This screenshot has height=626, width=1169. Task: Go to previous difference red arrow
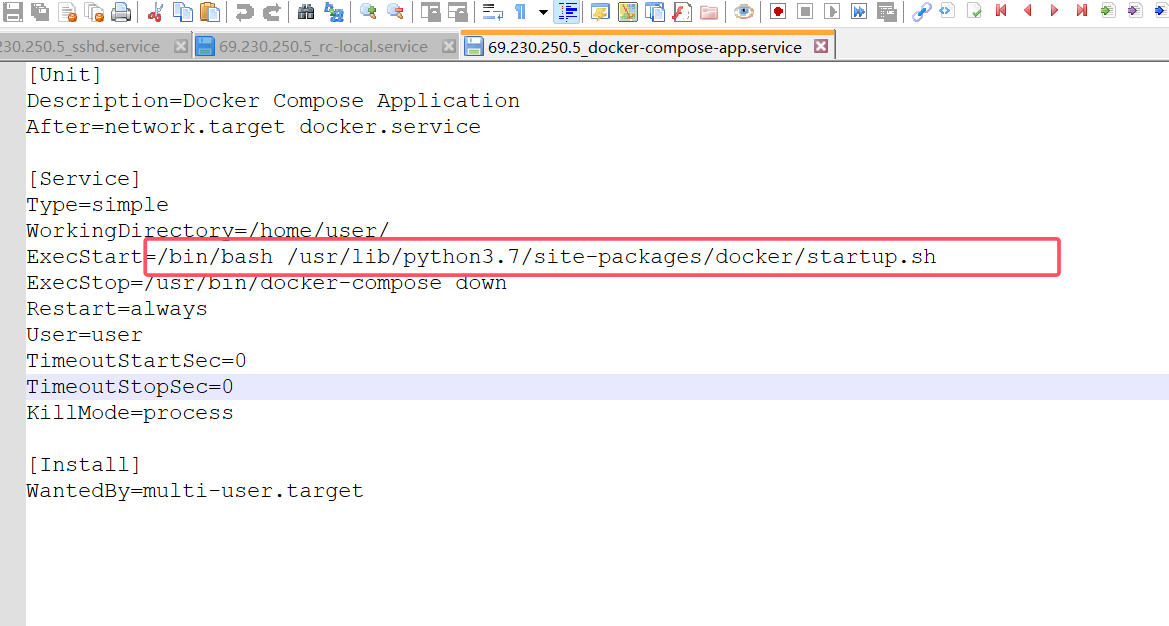click(x=1028, y=10)
